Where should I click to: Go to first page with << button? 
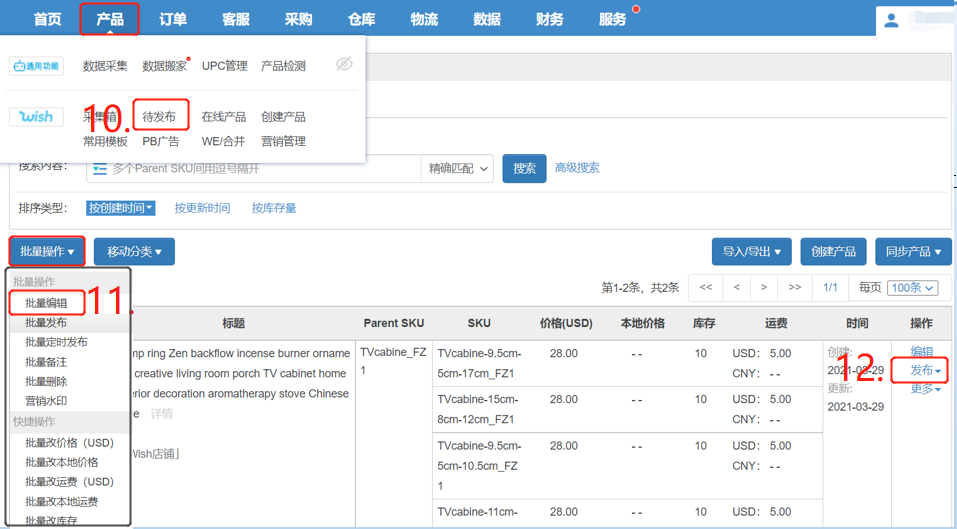click(x=706, y=287)
